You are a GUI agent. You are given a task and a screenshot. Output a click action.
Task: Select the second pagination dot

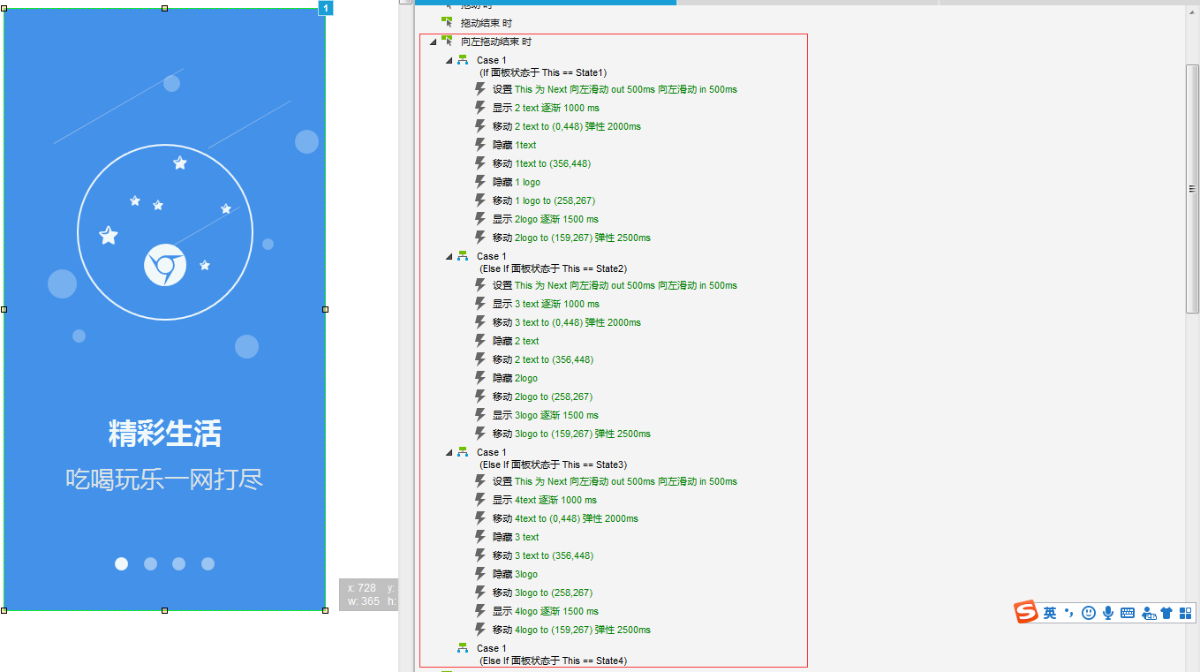pyautogui.click(x=150, y=564)
